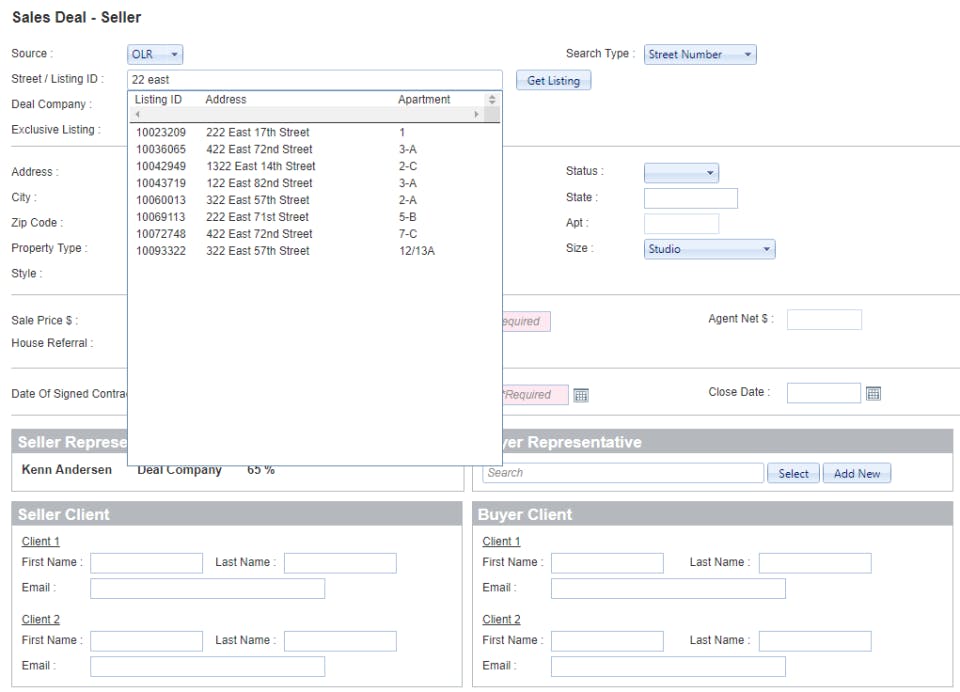Viewport: 960px width, 692px height.
Task: Focus the Street / Listing ID field containing 22 east
Action: click(315, 80)
